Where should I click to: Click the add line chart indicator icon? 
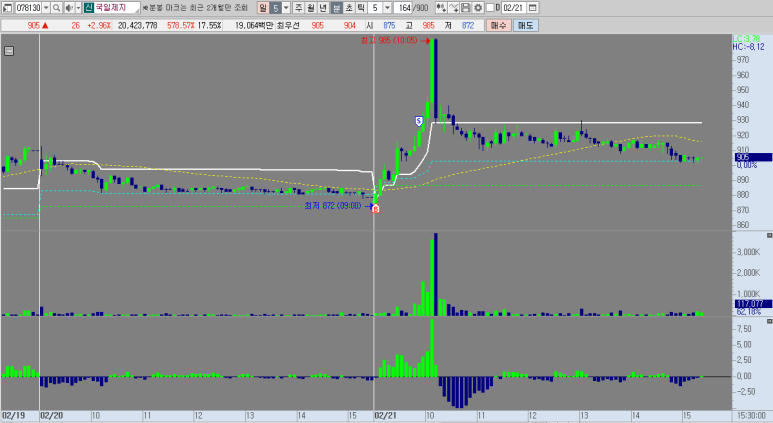(454, 8)
